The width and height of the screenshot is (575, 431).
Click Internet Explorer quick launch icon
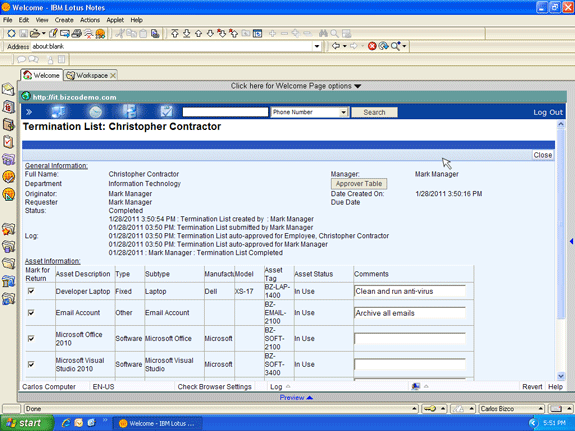pyautogui.click(x=66, y=423)
